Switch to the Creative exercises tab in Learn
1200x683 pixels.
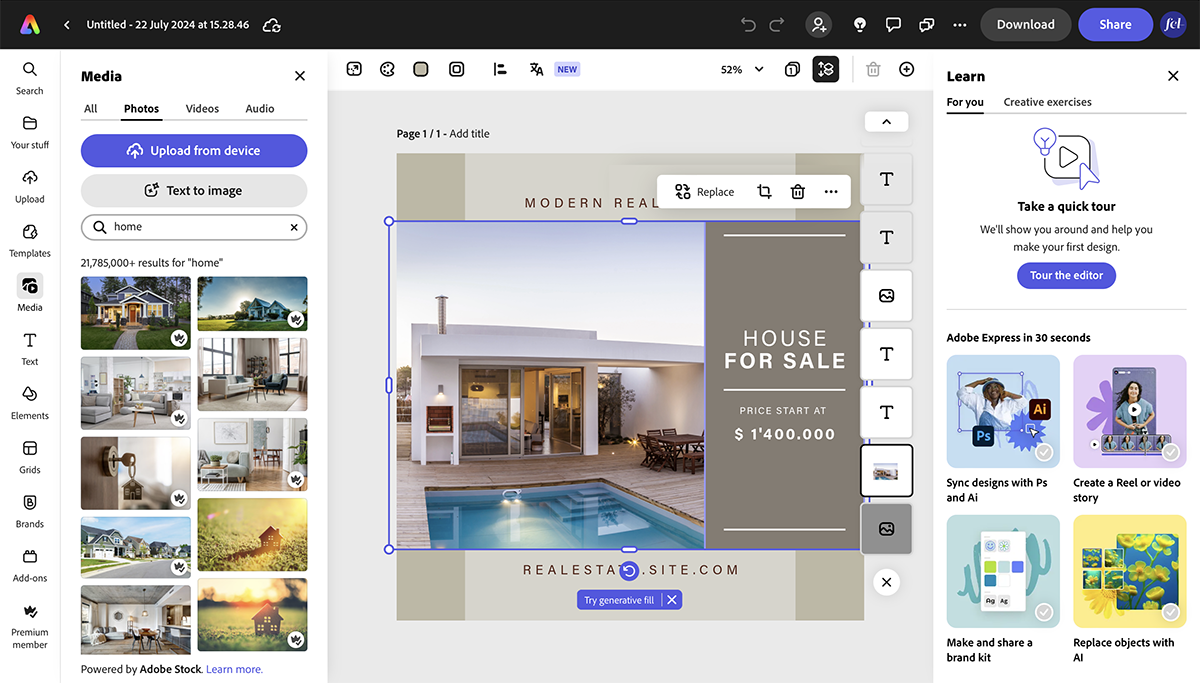pos(1047,102)
